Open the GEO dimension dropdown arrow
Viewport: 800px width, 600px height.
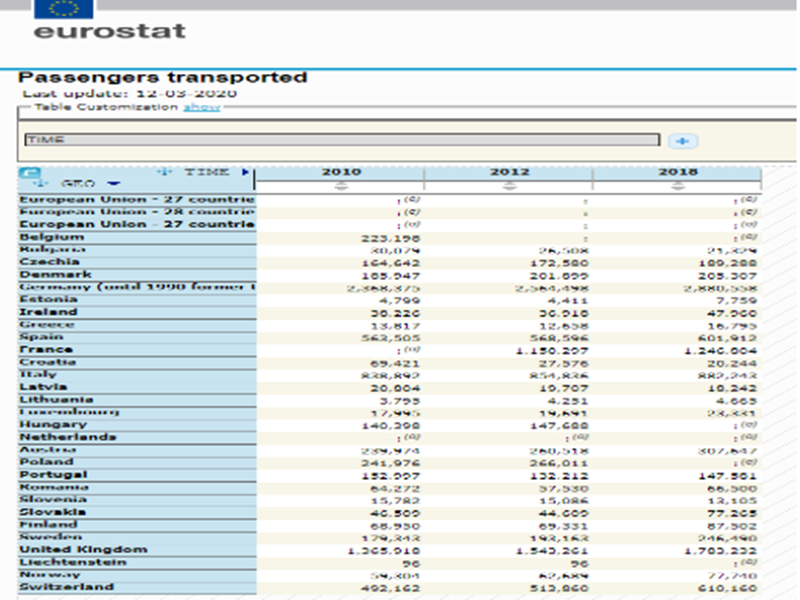pos(113,184)
